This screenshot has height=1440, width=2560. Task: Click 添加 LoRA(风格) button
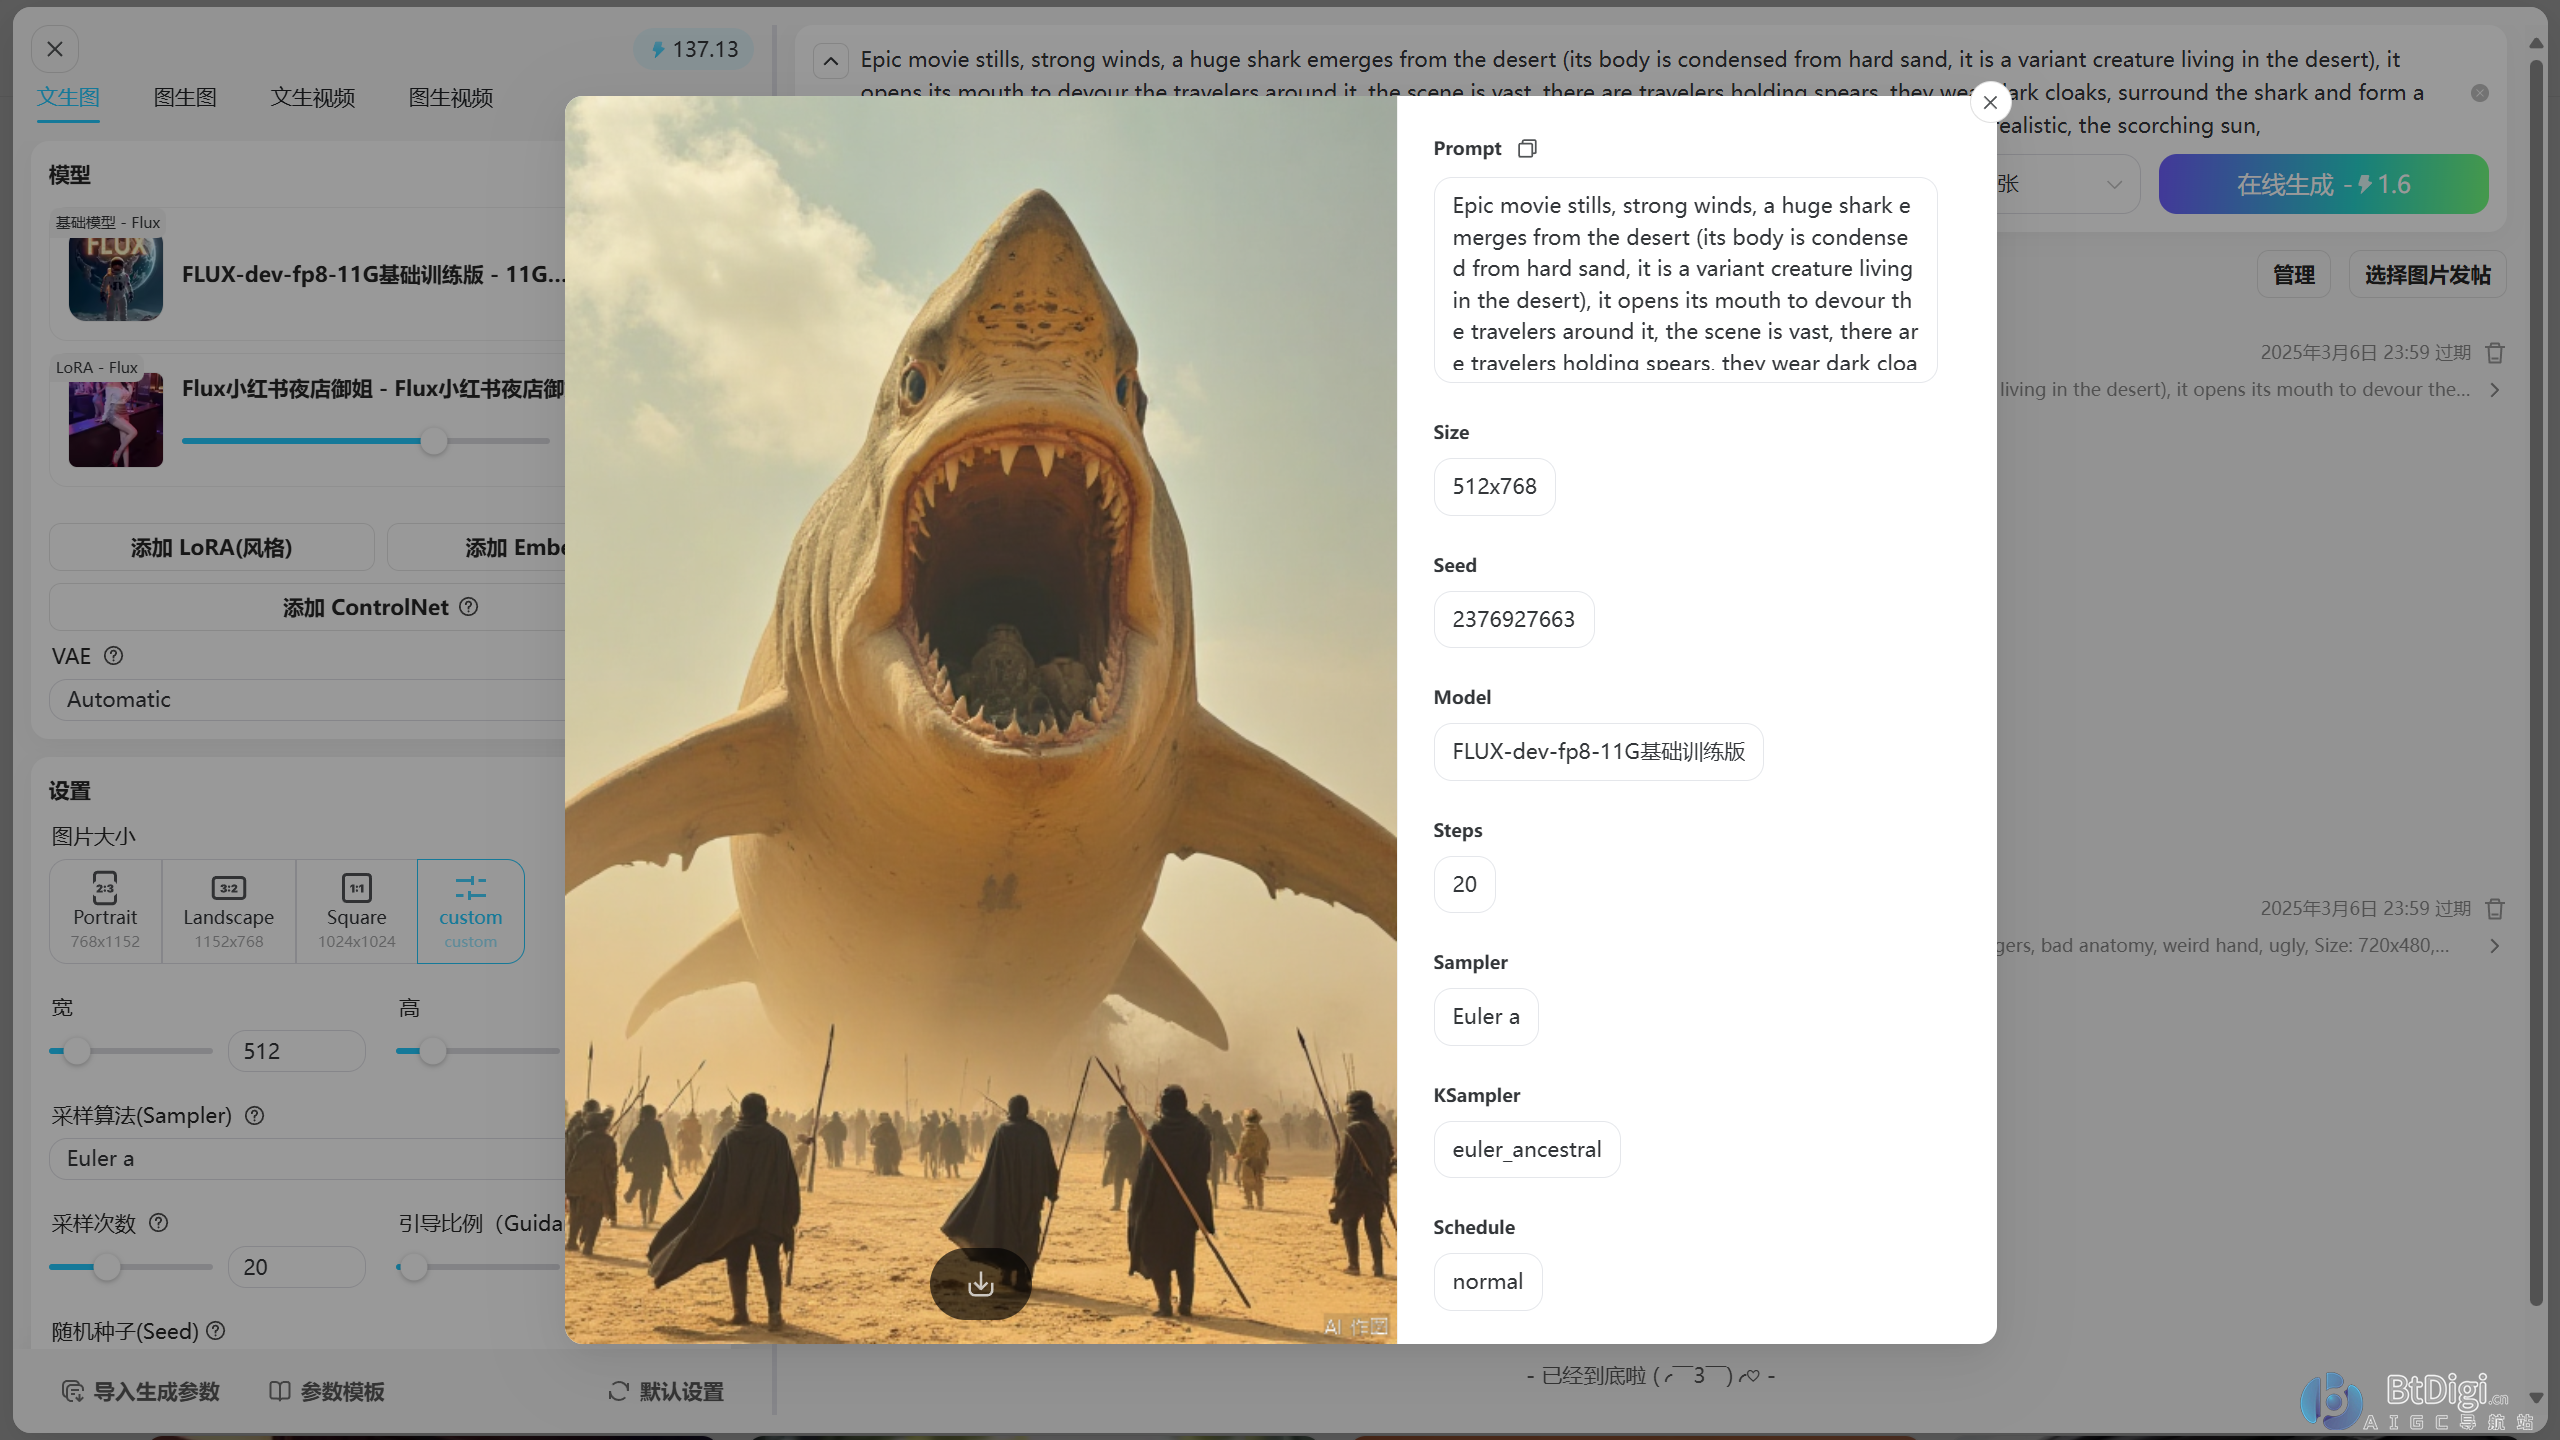coord(211,547)
